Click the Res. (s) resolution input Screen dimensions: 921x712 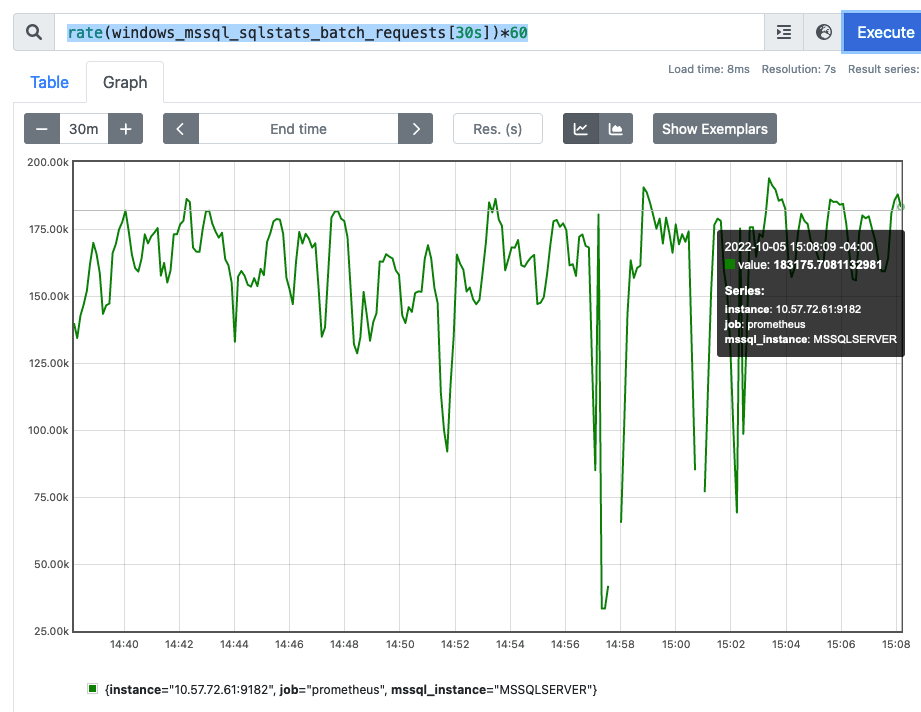pyautogui.click(x=498, y=129)
